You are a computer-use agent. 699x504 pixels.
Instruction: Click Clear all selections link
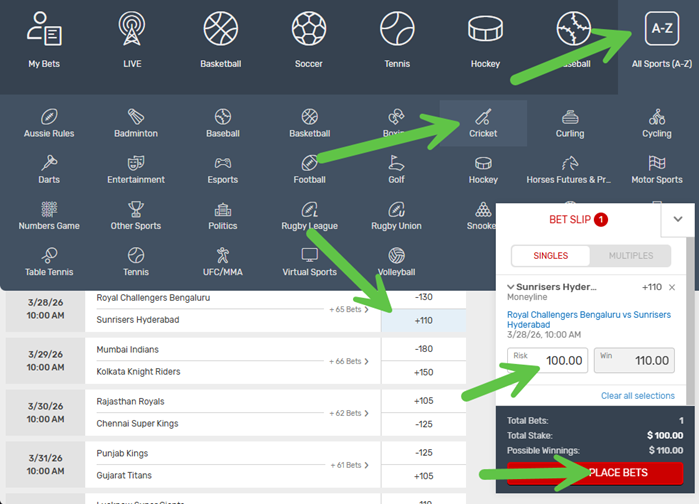point(637,396)
